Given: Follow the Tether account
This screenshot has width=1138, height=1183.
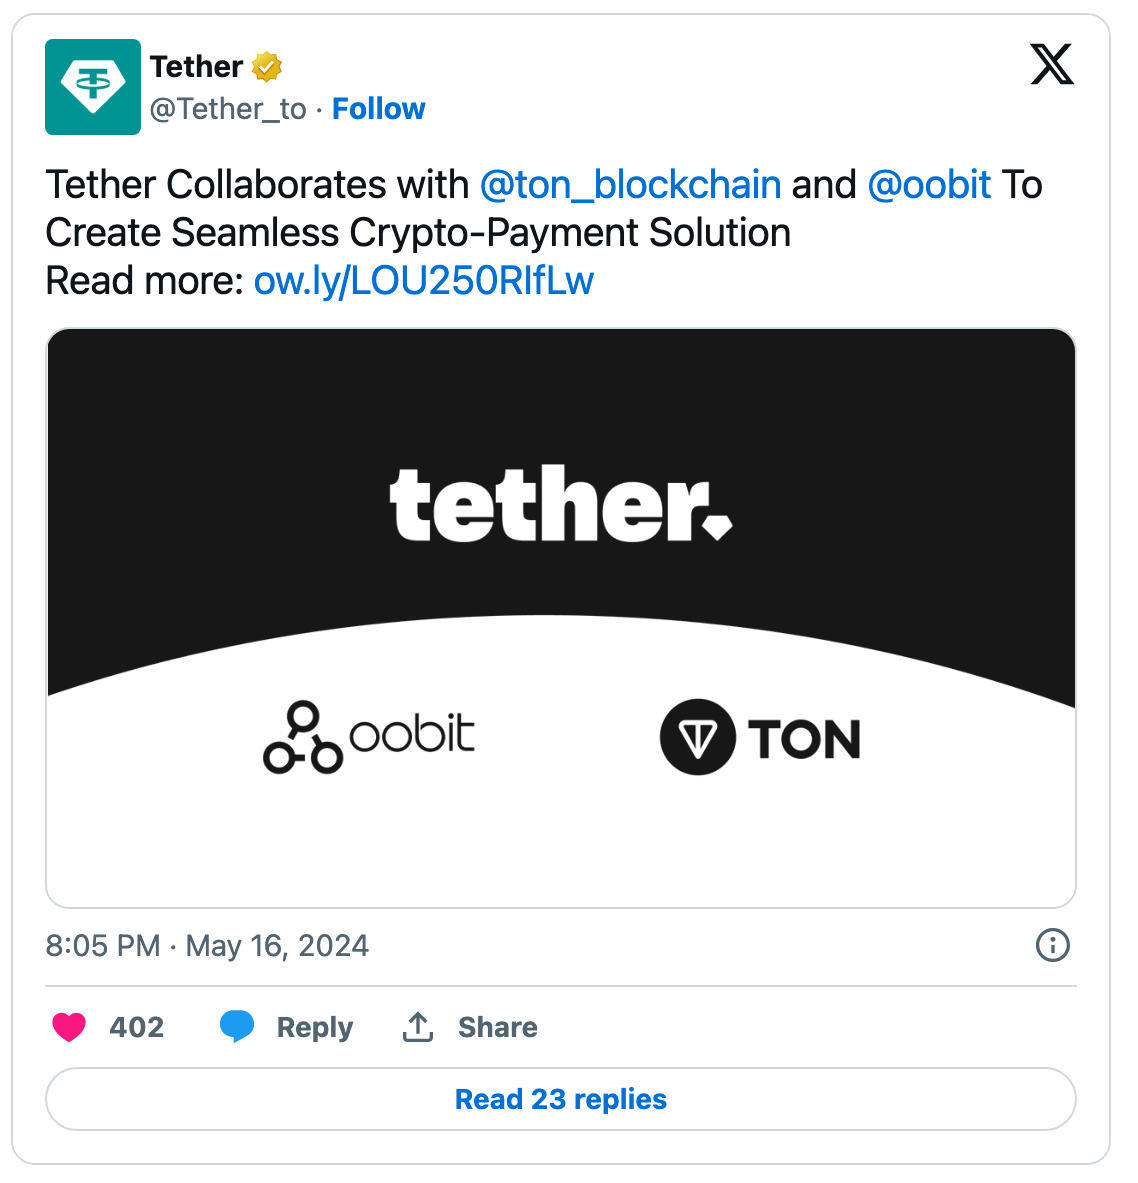Looking at the screenshot, I should coord(378,108).
